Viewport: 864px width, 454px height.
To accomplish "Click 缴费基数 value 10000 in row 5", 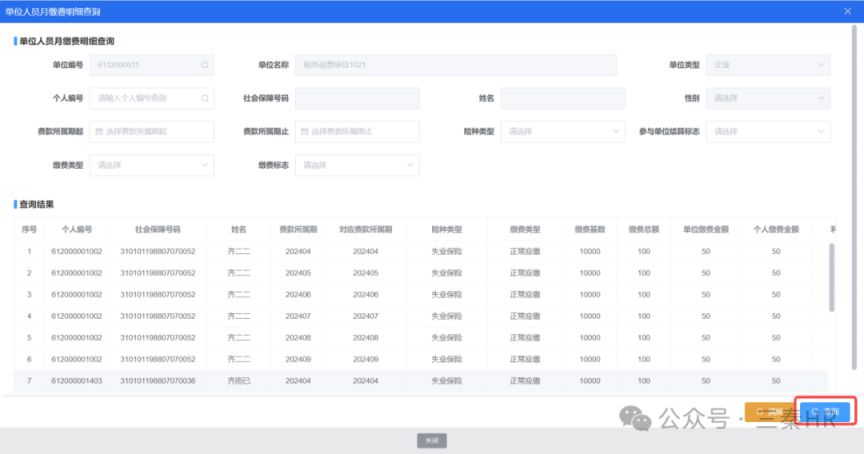I will pyautogui.click(x=590, y=337).
